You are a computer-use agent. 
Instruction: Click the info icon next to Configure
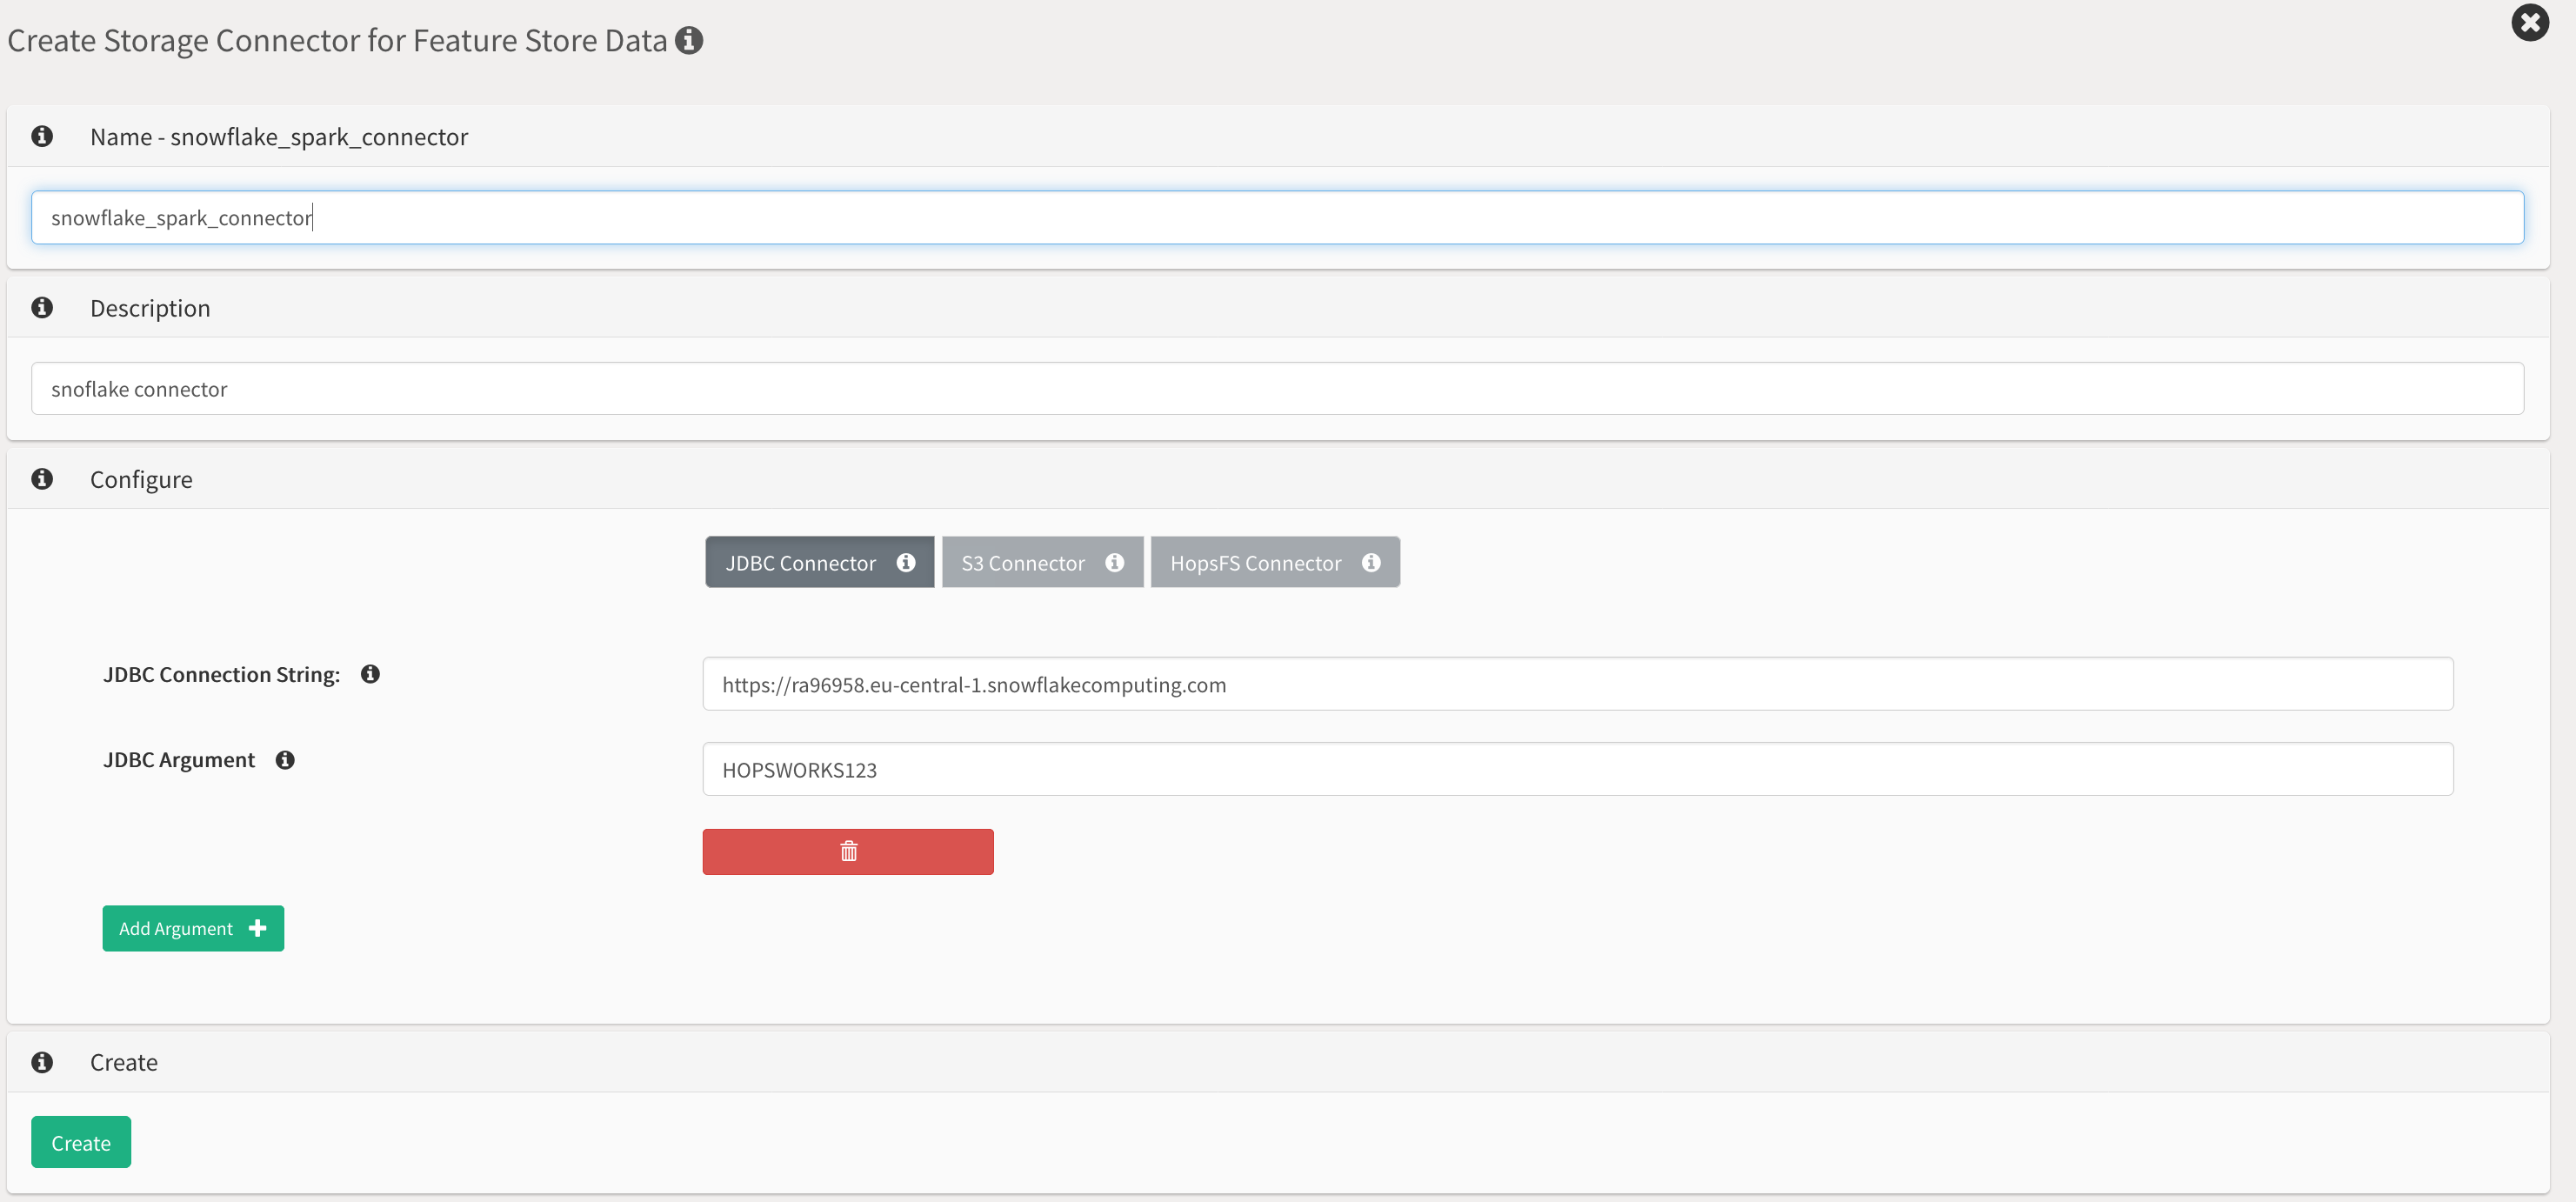pos(42,478)
